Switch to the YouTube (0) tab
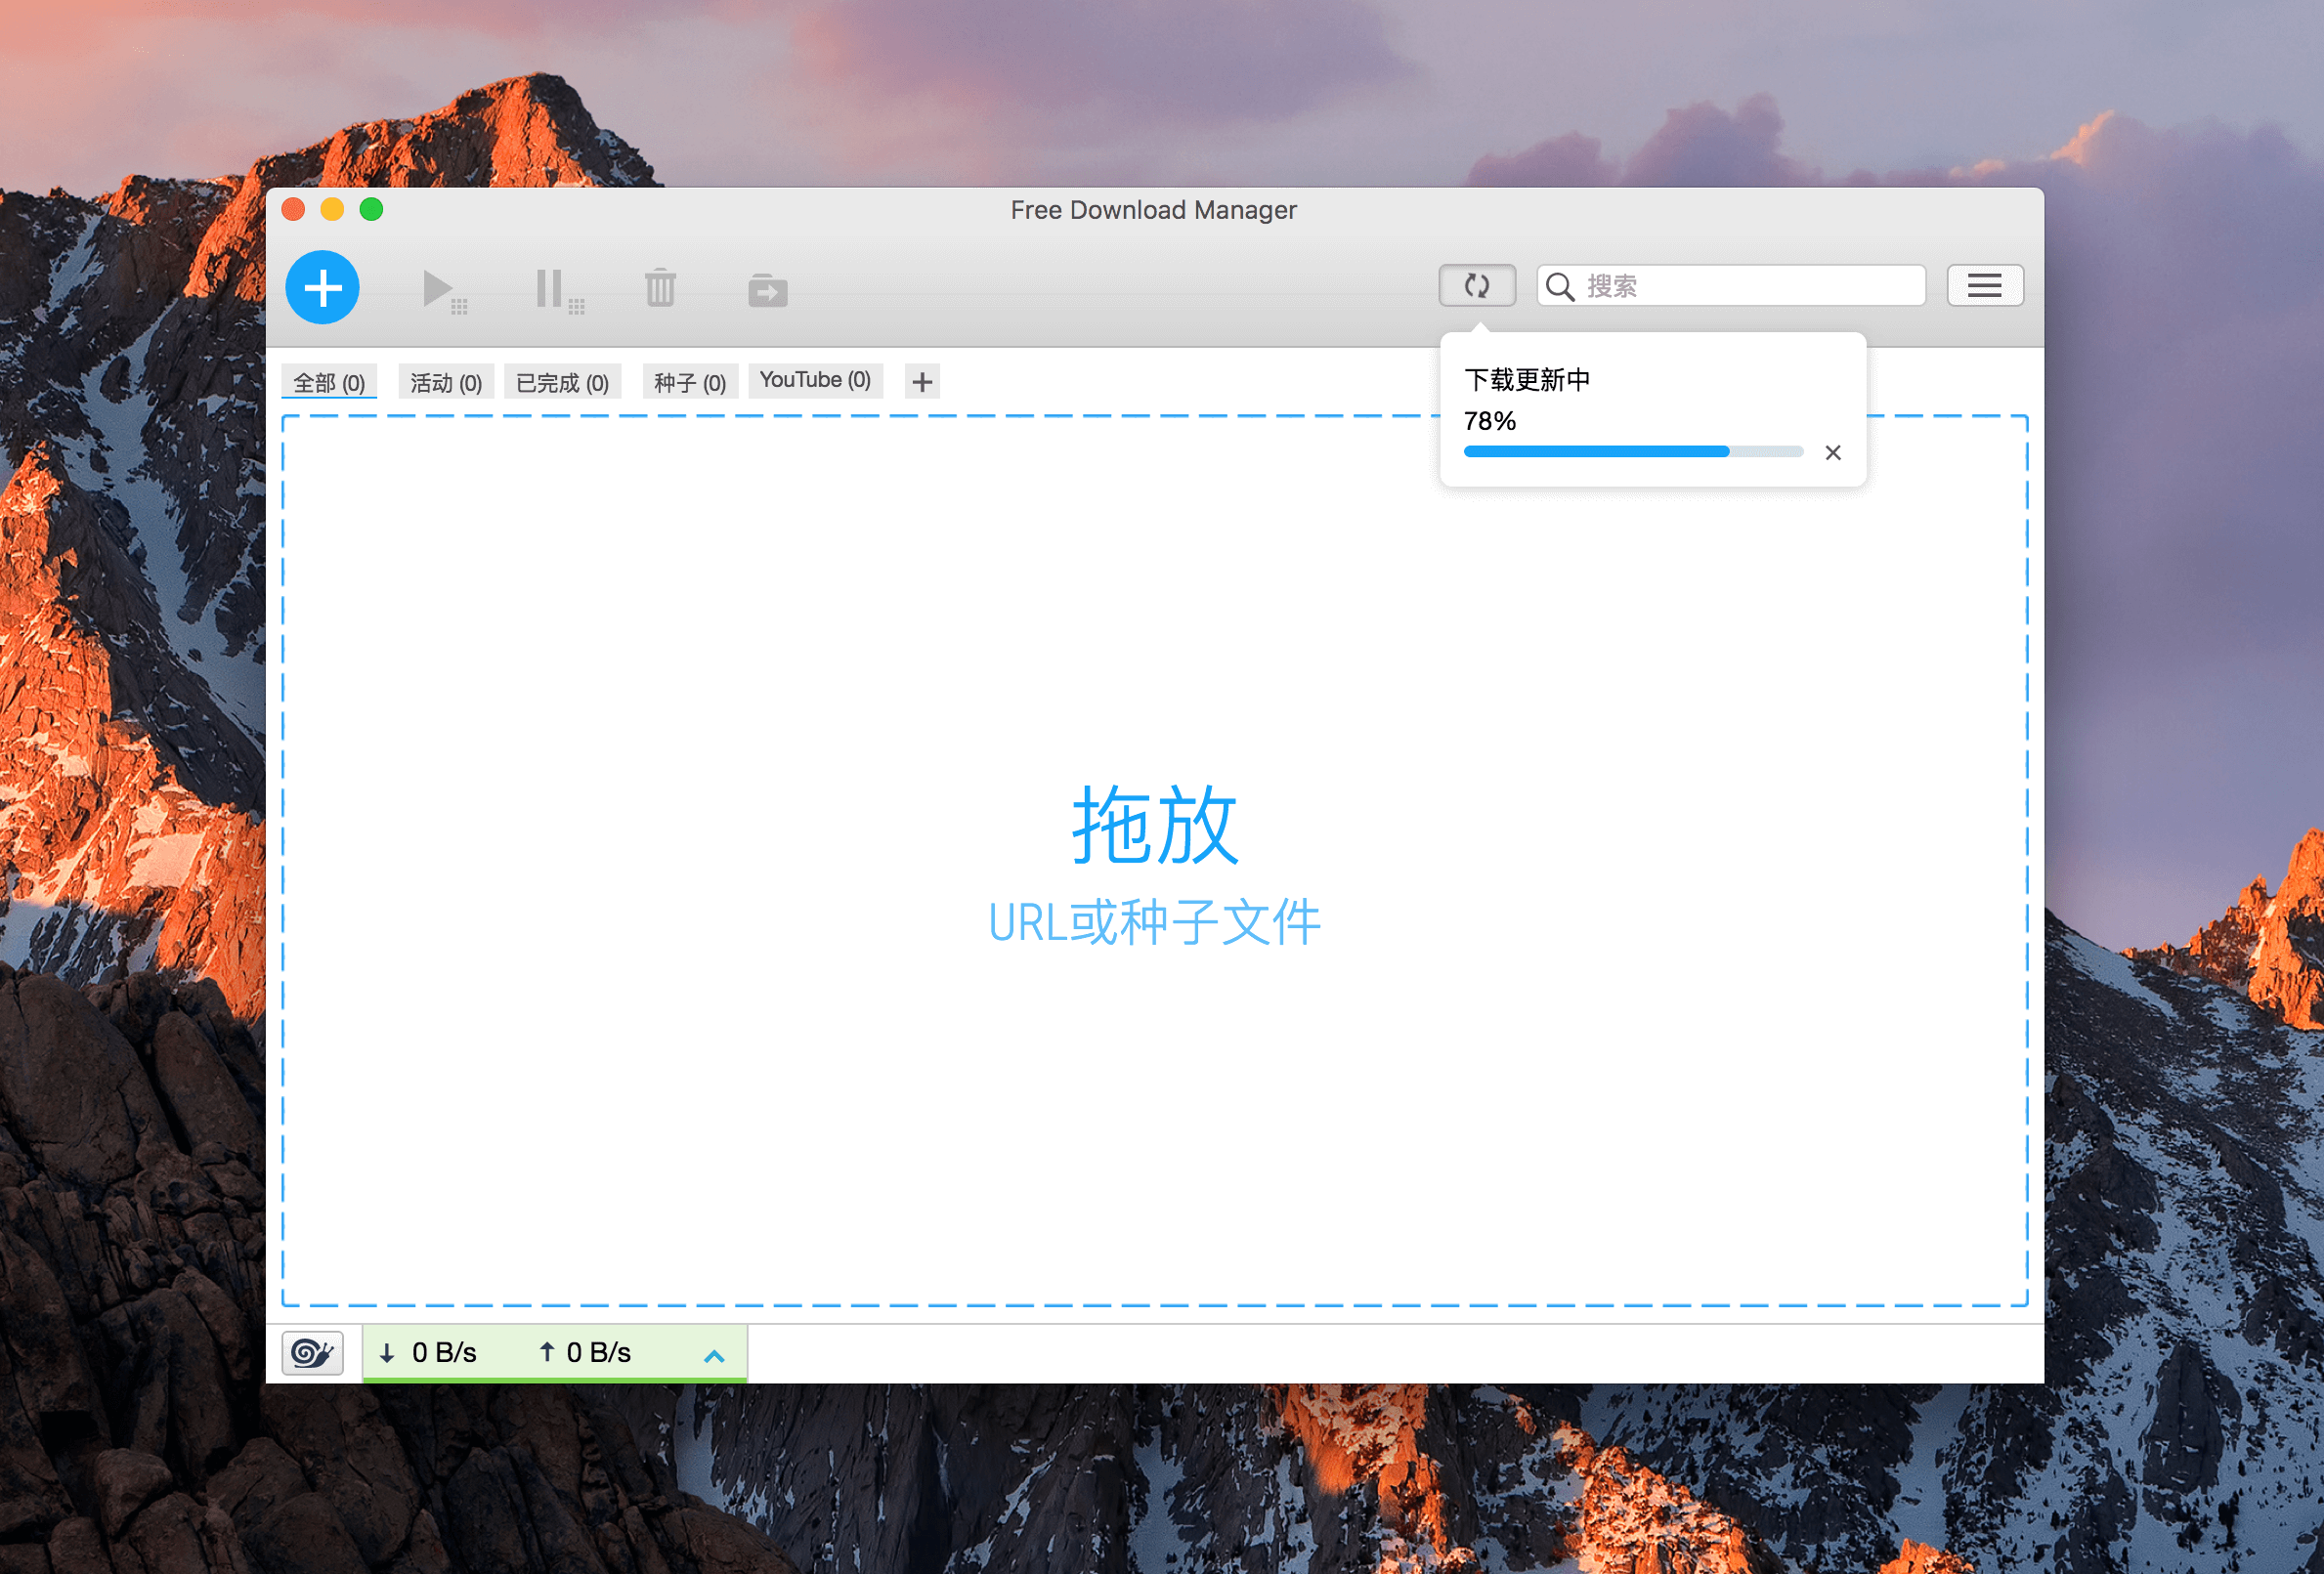Screen dimensions: 2324x1574 tap(815, 380)
